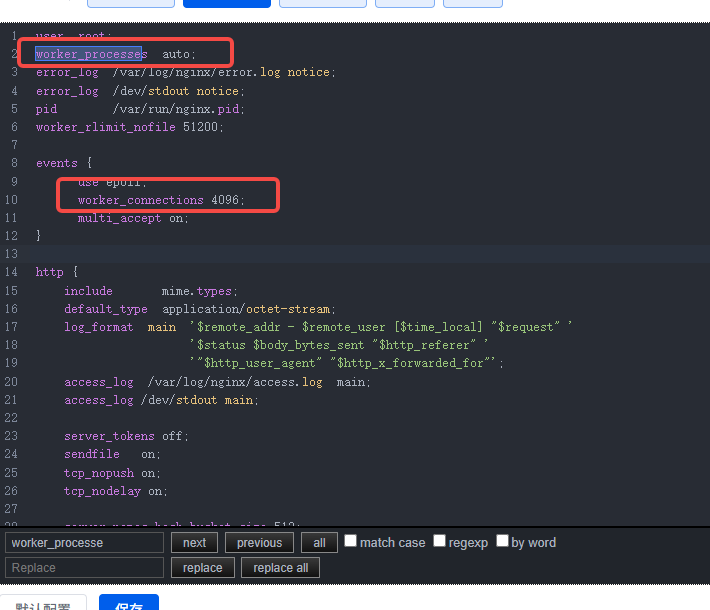Click the 默认配置 default config button

pos(43,603)
